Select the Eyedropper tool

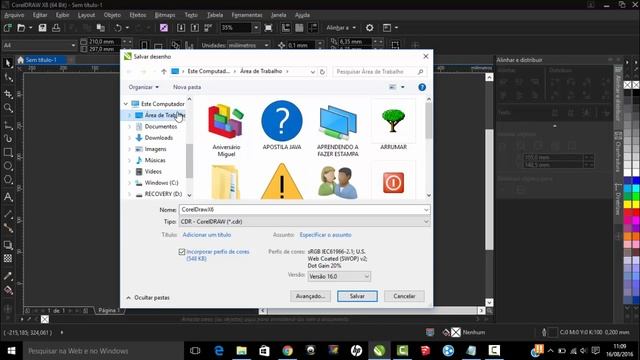click(8, 276)
